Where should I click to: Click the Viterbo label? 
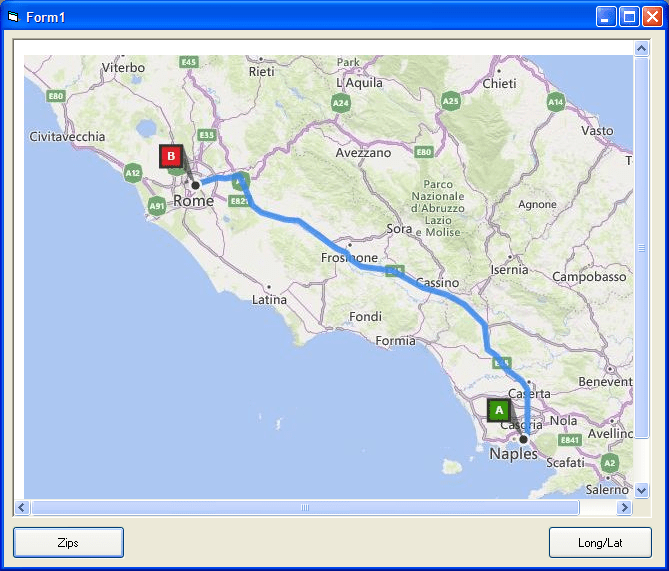123,67
